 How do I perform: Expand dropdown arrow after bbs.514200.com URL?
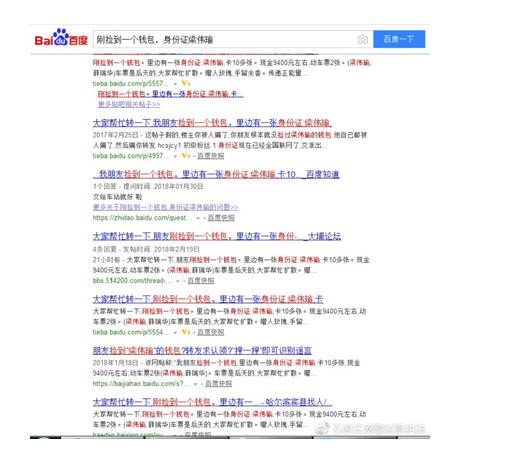pos(178,281)
